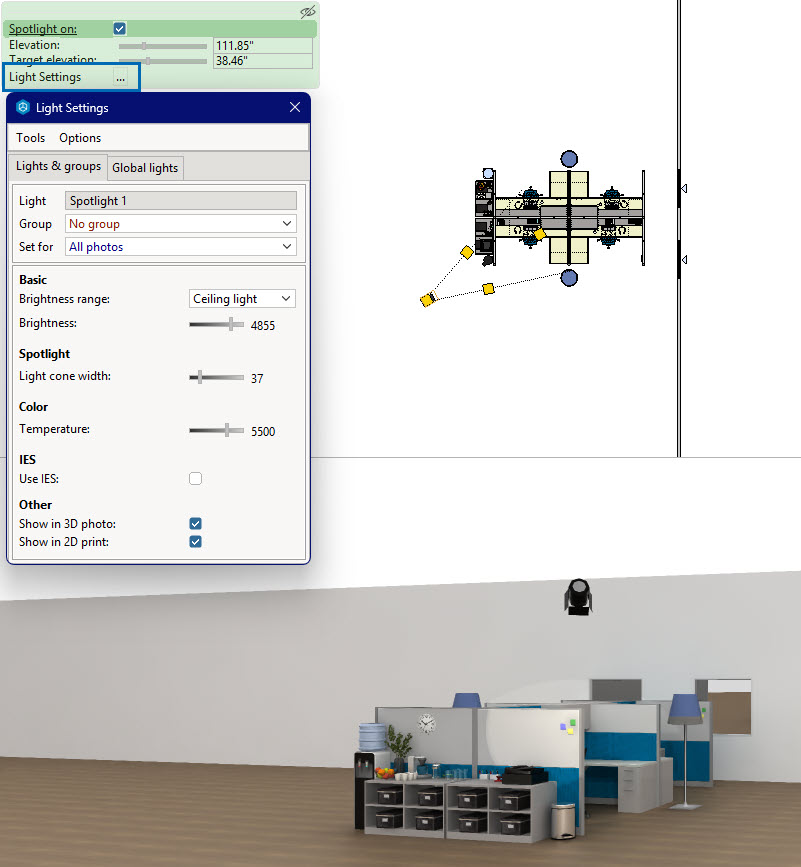Image resolution: width=801 pixels, height=867 pixels.
Task: Click the lower triangle marker on wall
Action: click(x=684, y=259)
